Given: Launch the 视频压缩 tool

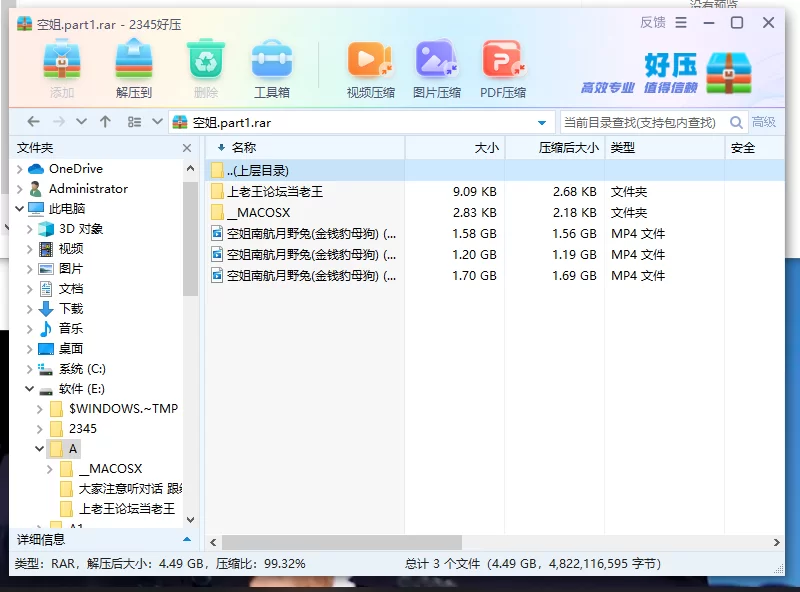Looking at the screenshot, I should pyautogui.click(x=370, y=60).
